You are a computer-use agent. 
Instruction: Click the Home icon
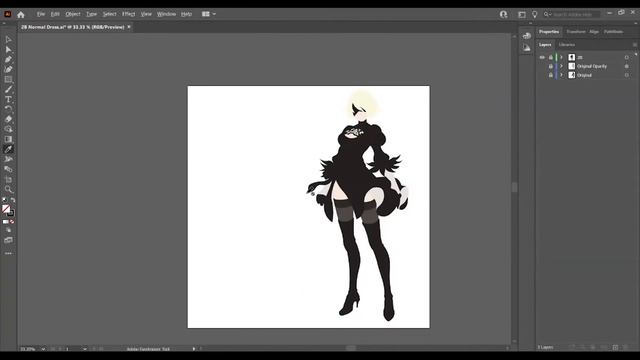pyautogui.click(x=21, y=14)
